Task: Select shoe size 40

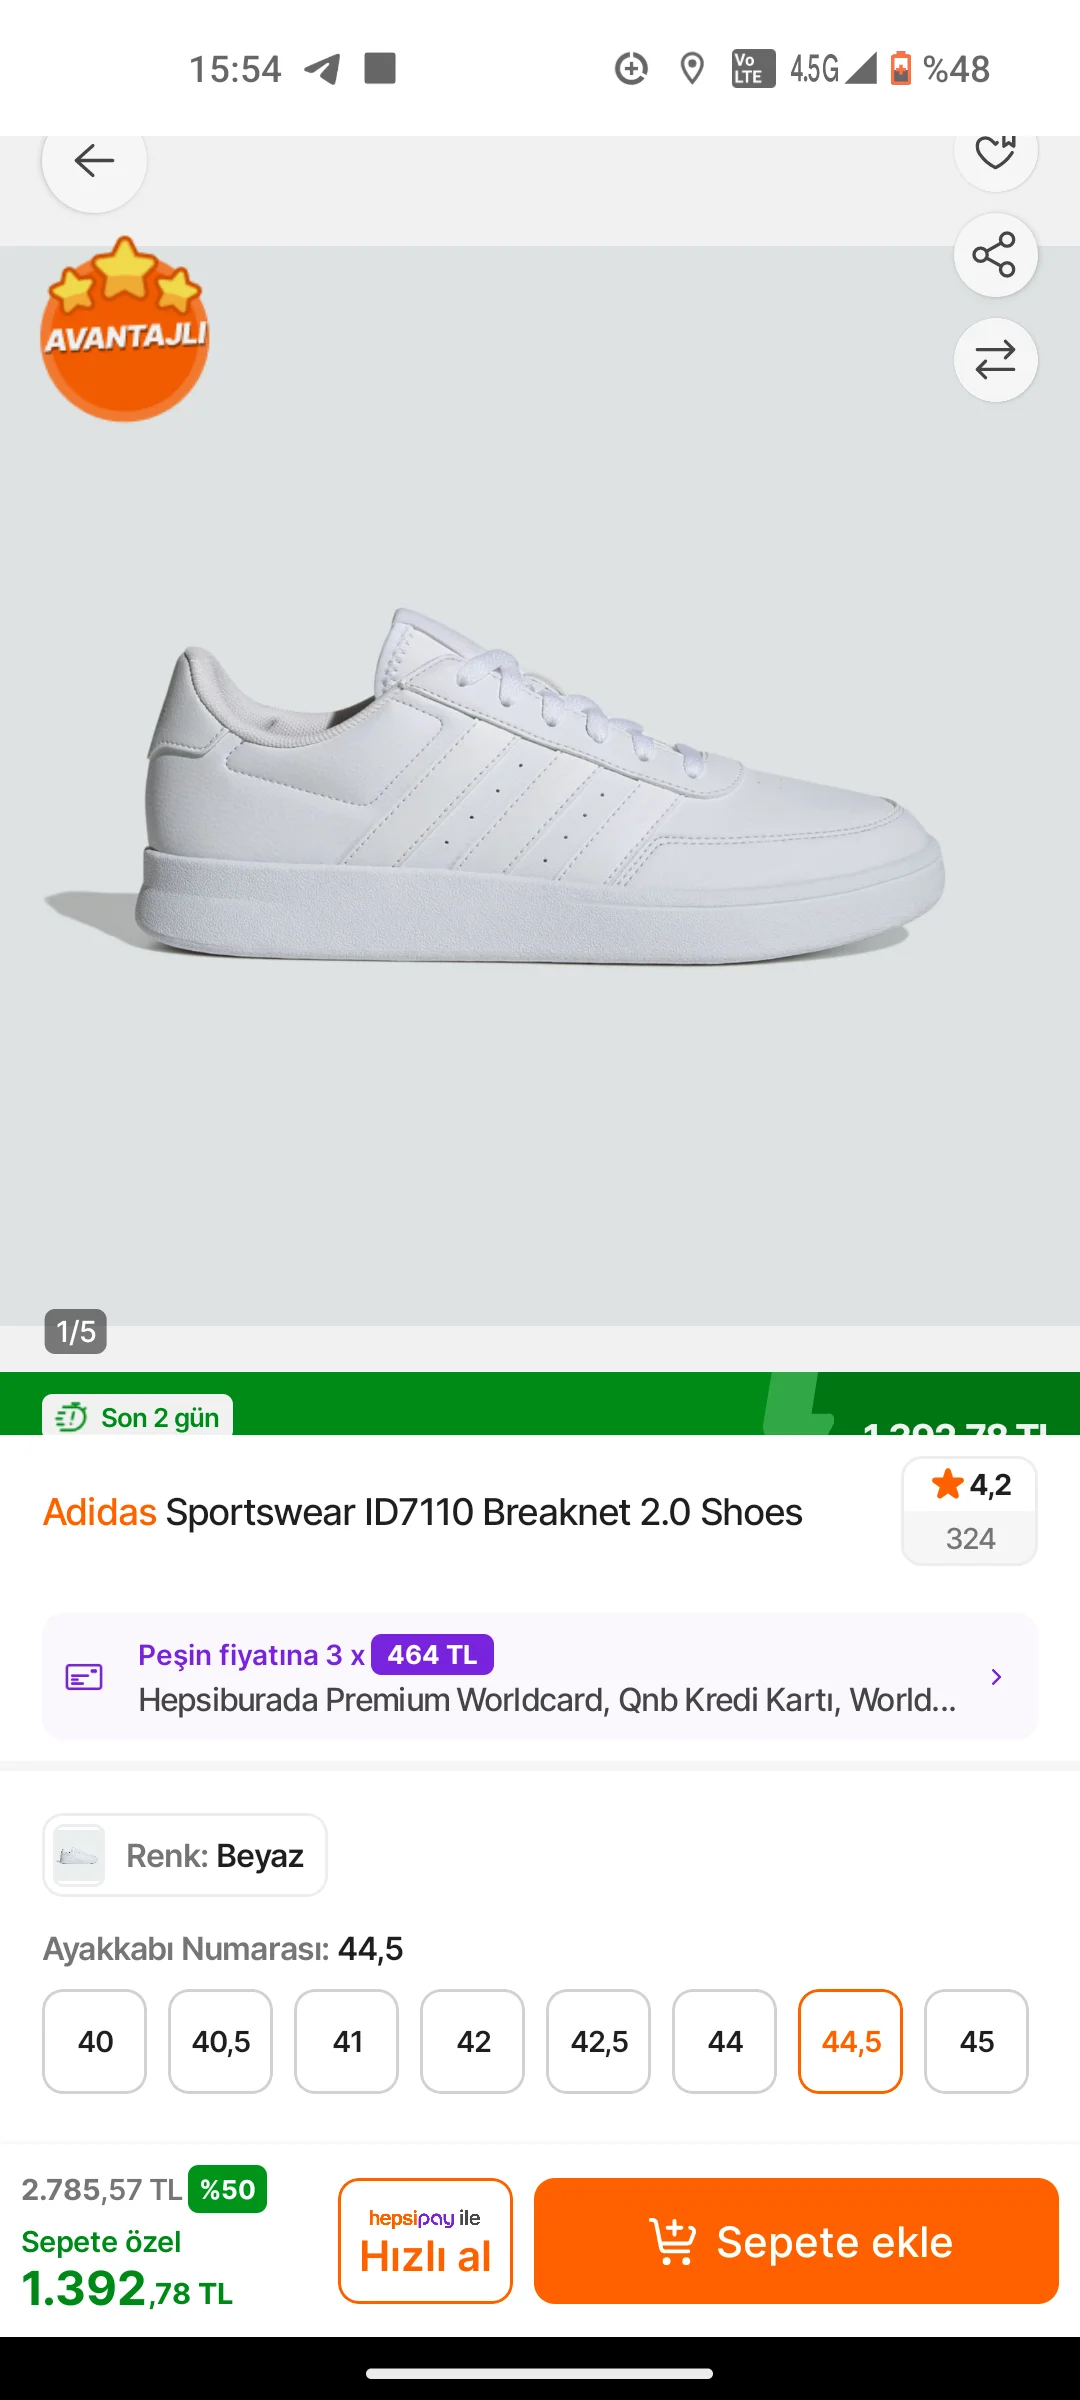Action: [95, 2041]
